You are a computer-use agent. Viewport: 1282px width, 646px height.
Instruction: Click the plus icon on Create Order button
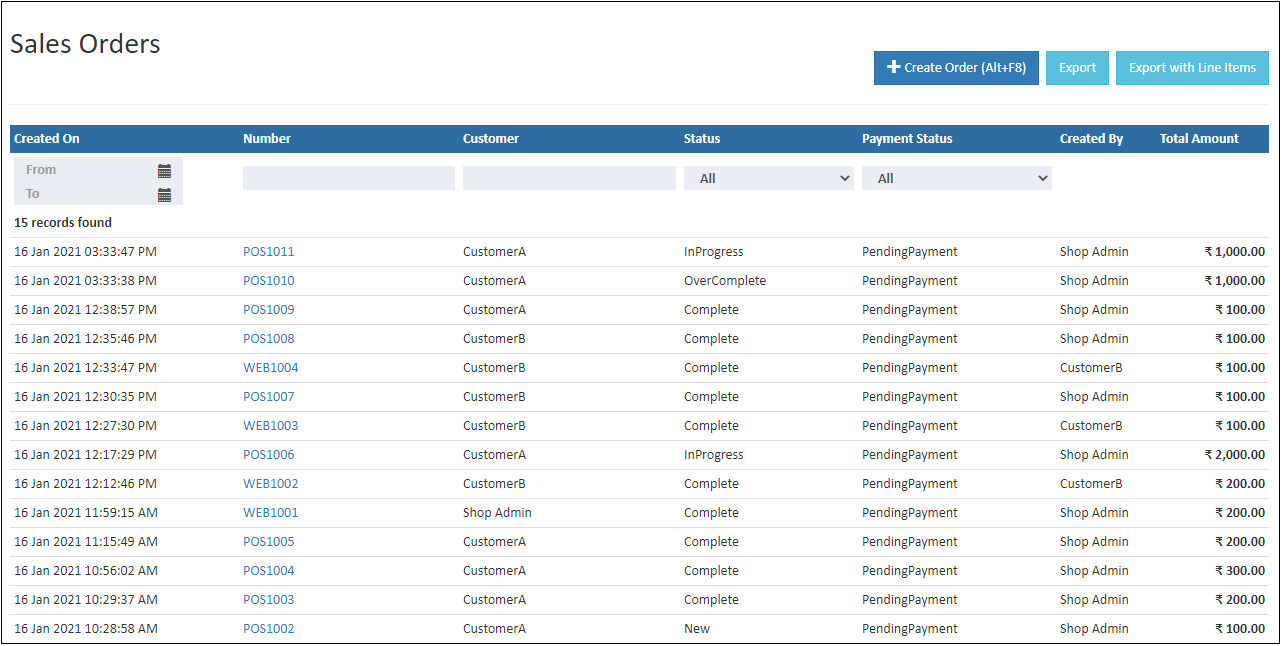(x=894, y=67)
